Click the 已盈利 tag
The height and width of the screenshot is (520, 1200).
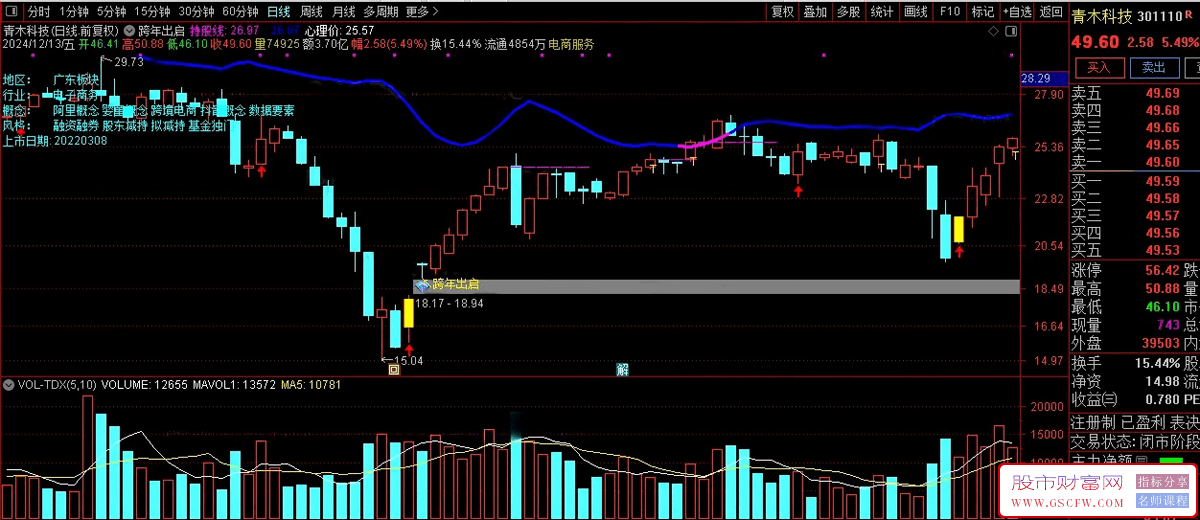[1141, 421]
